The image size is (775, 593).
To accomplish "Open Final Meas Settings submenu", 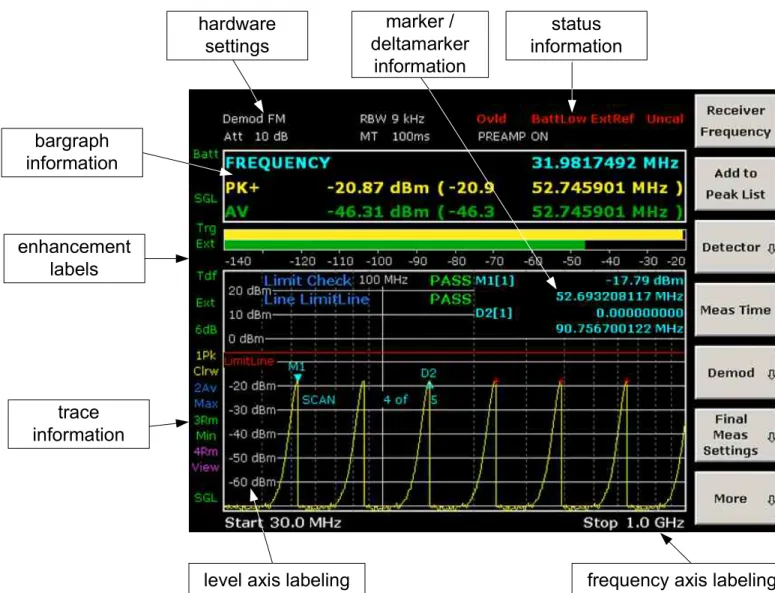I will 735,435.
